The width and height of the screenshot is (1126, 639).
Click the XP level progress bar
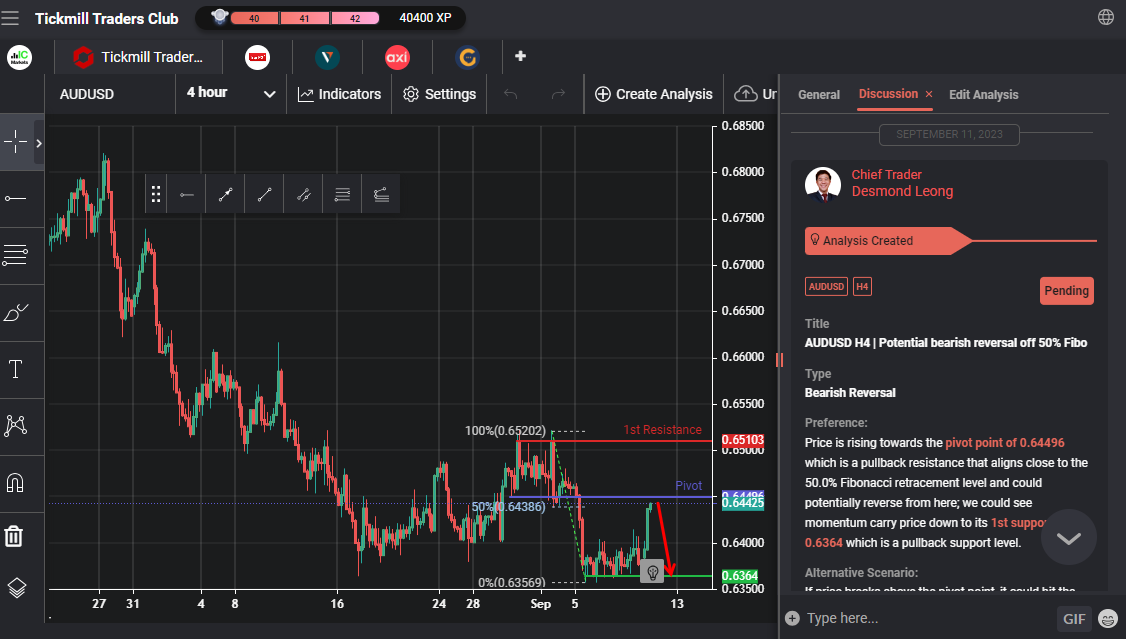point(304,18)
